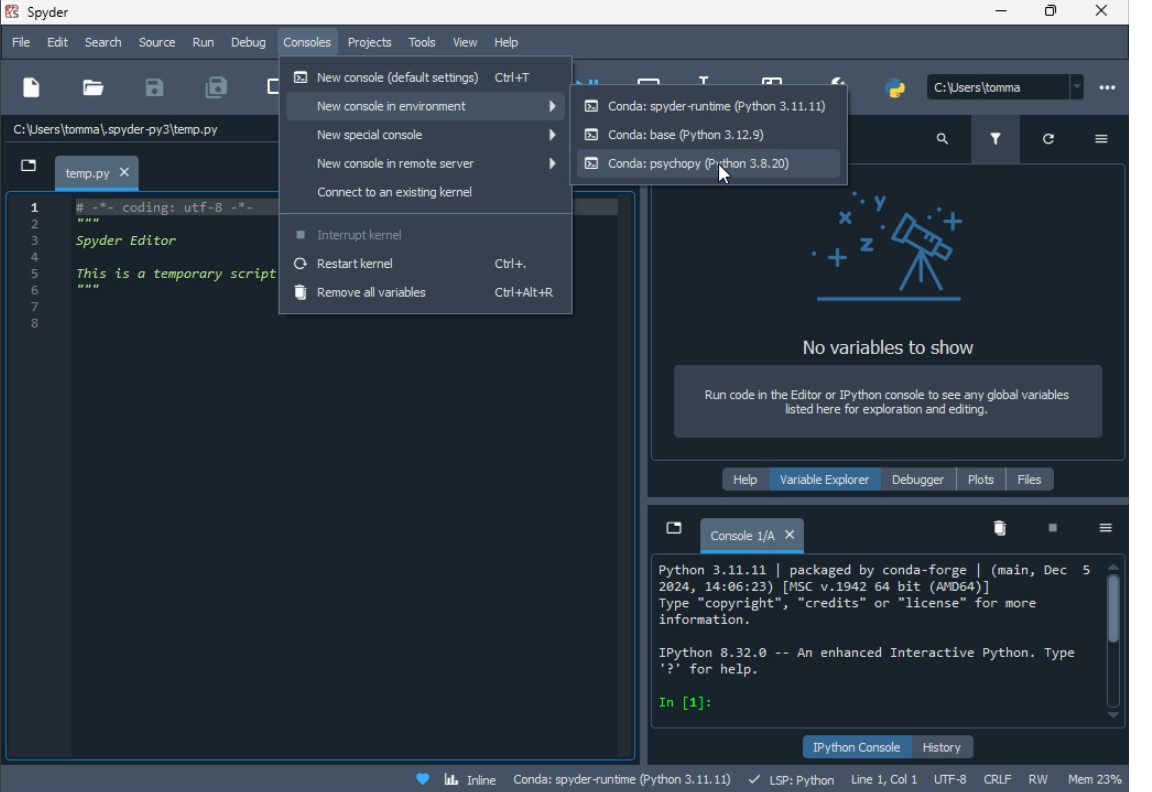Viewport: 1152px width, 792px height.
Task: Switch to the Plots pane tab
Action: [x=980, y=480]
